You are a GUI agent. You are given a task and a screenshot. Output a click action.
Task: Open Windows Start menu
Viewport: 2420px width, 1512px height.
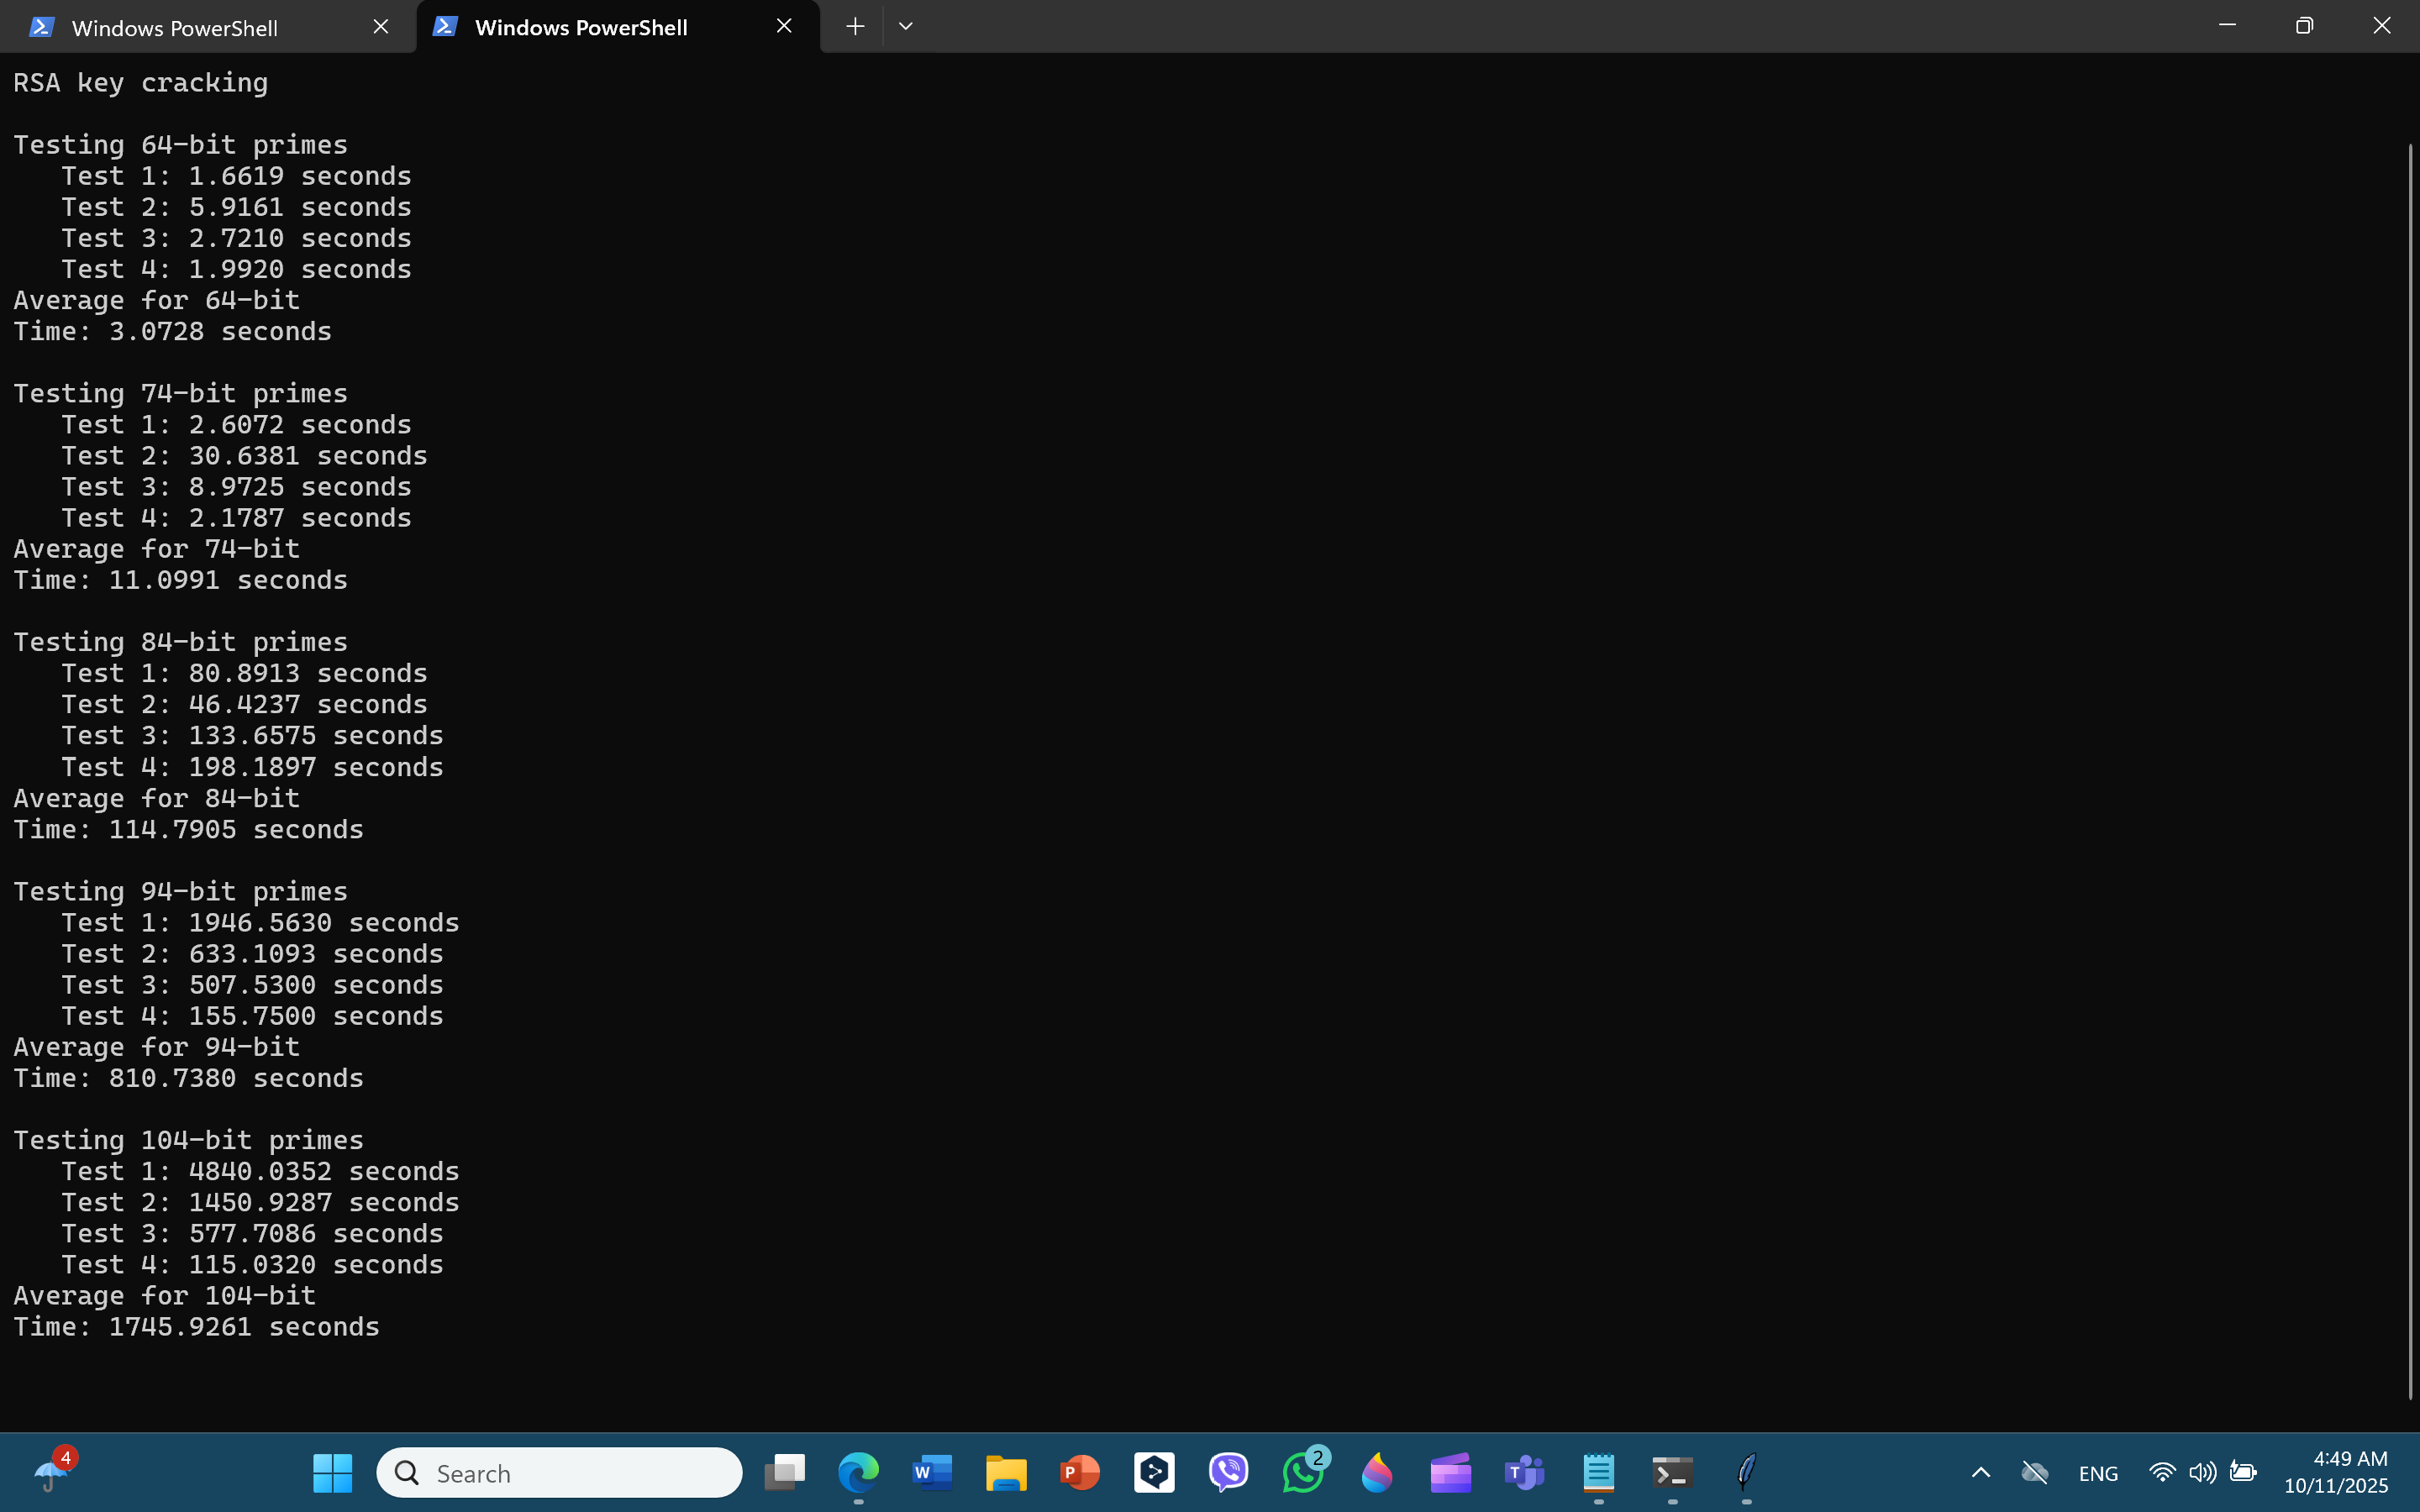click(332, 1472)
